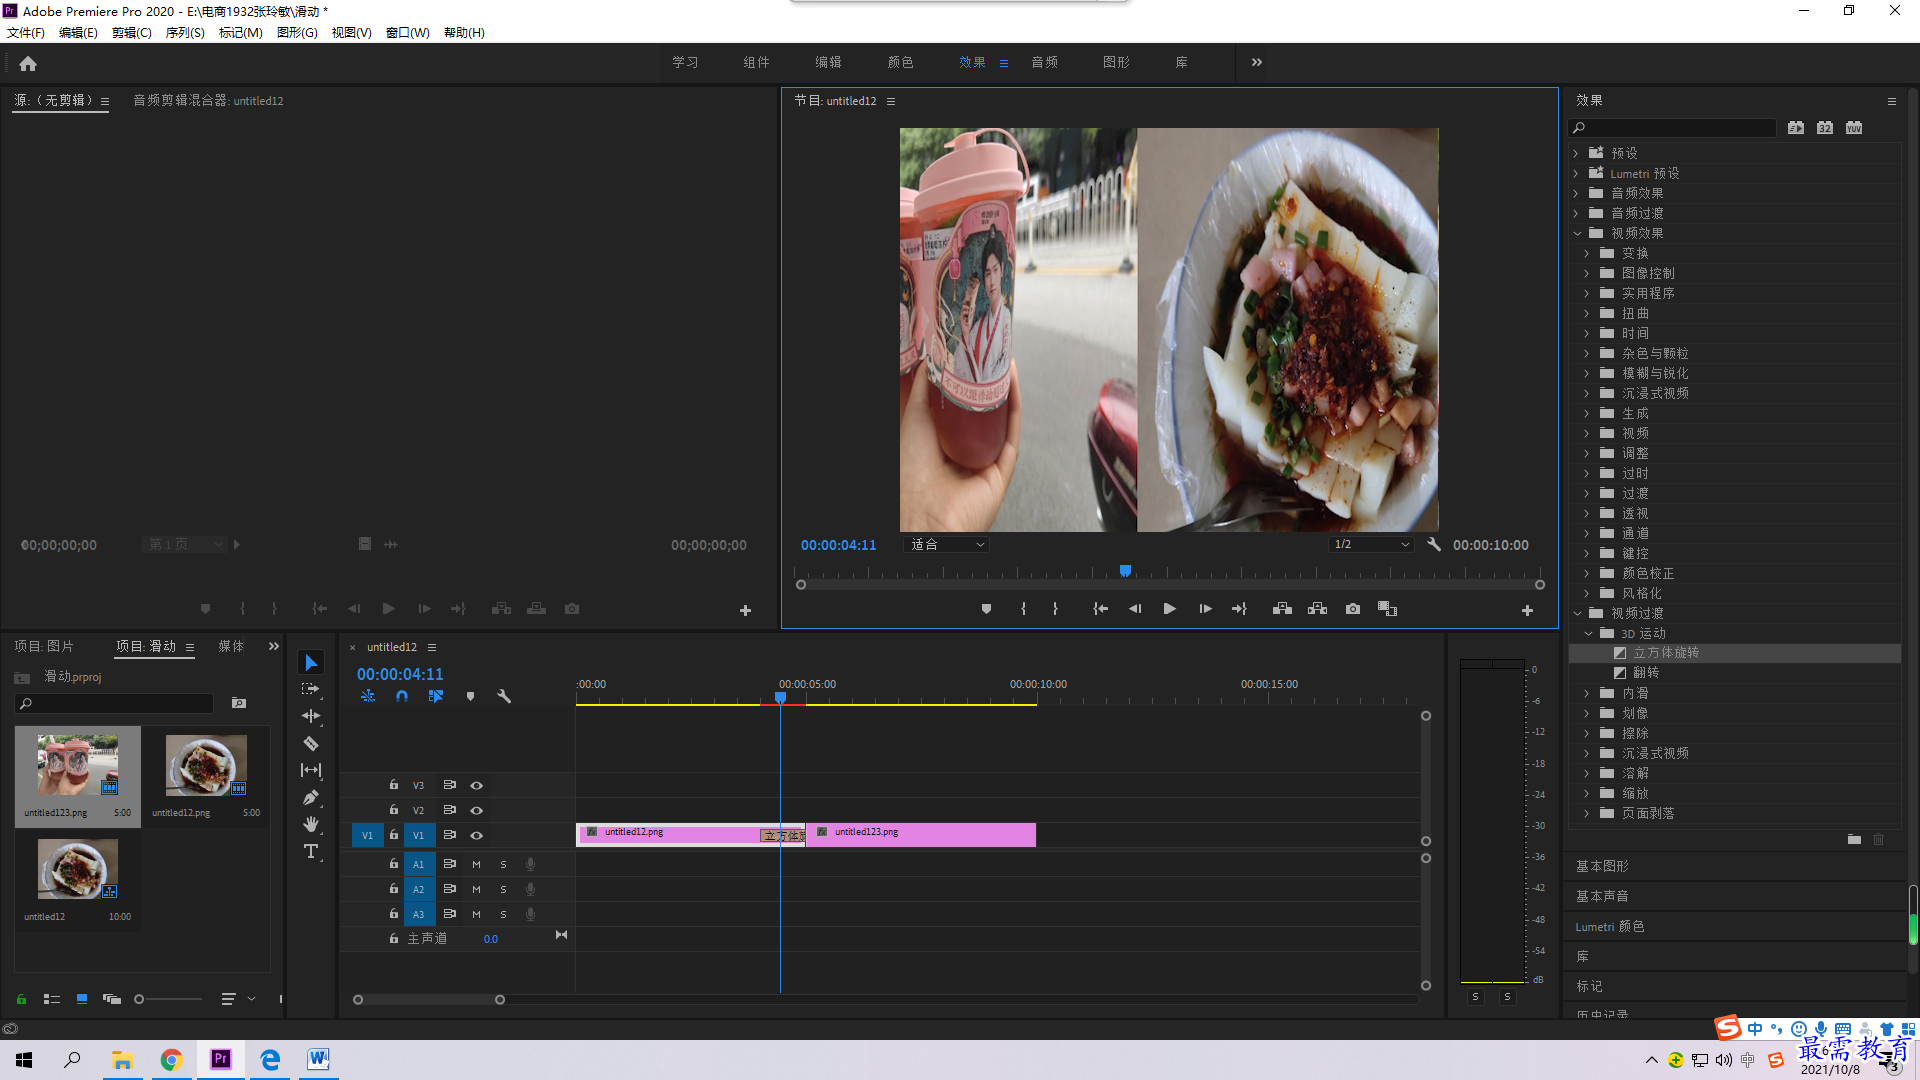This screenshot has width=1920, height=1080.
Task: Play the program monitor sequence
Action: pyautogui.click(x=1170, y=609)
